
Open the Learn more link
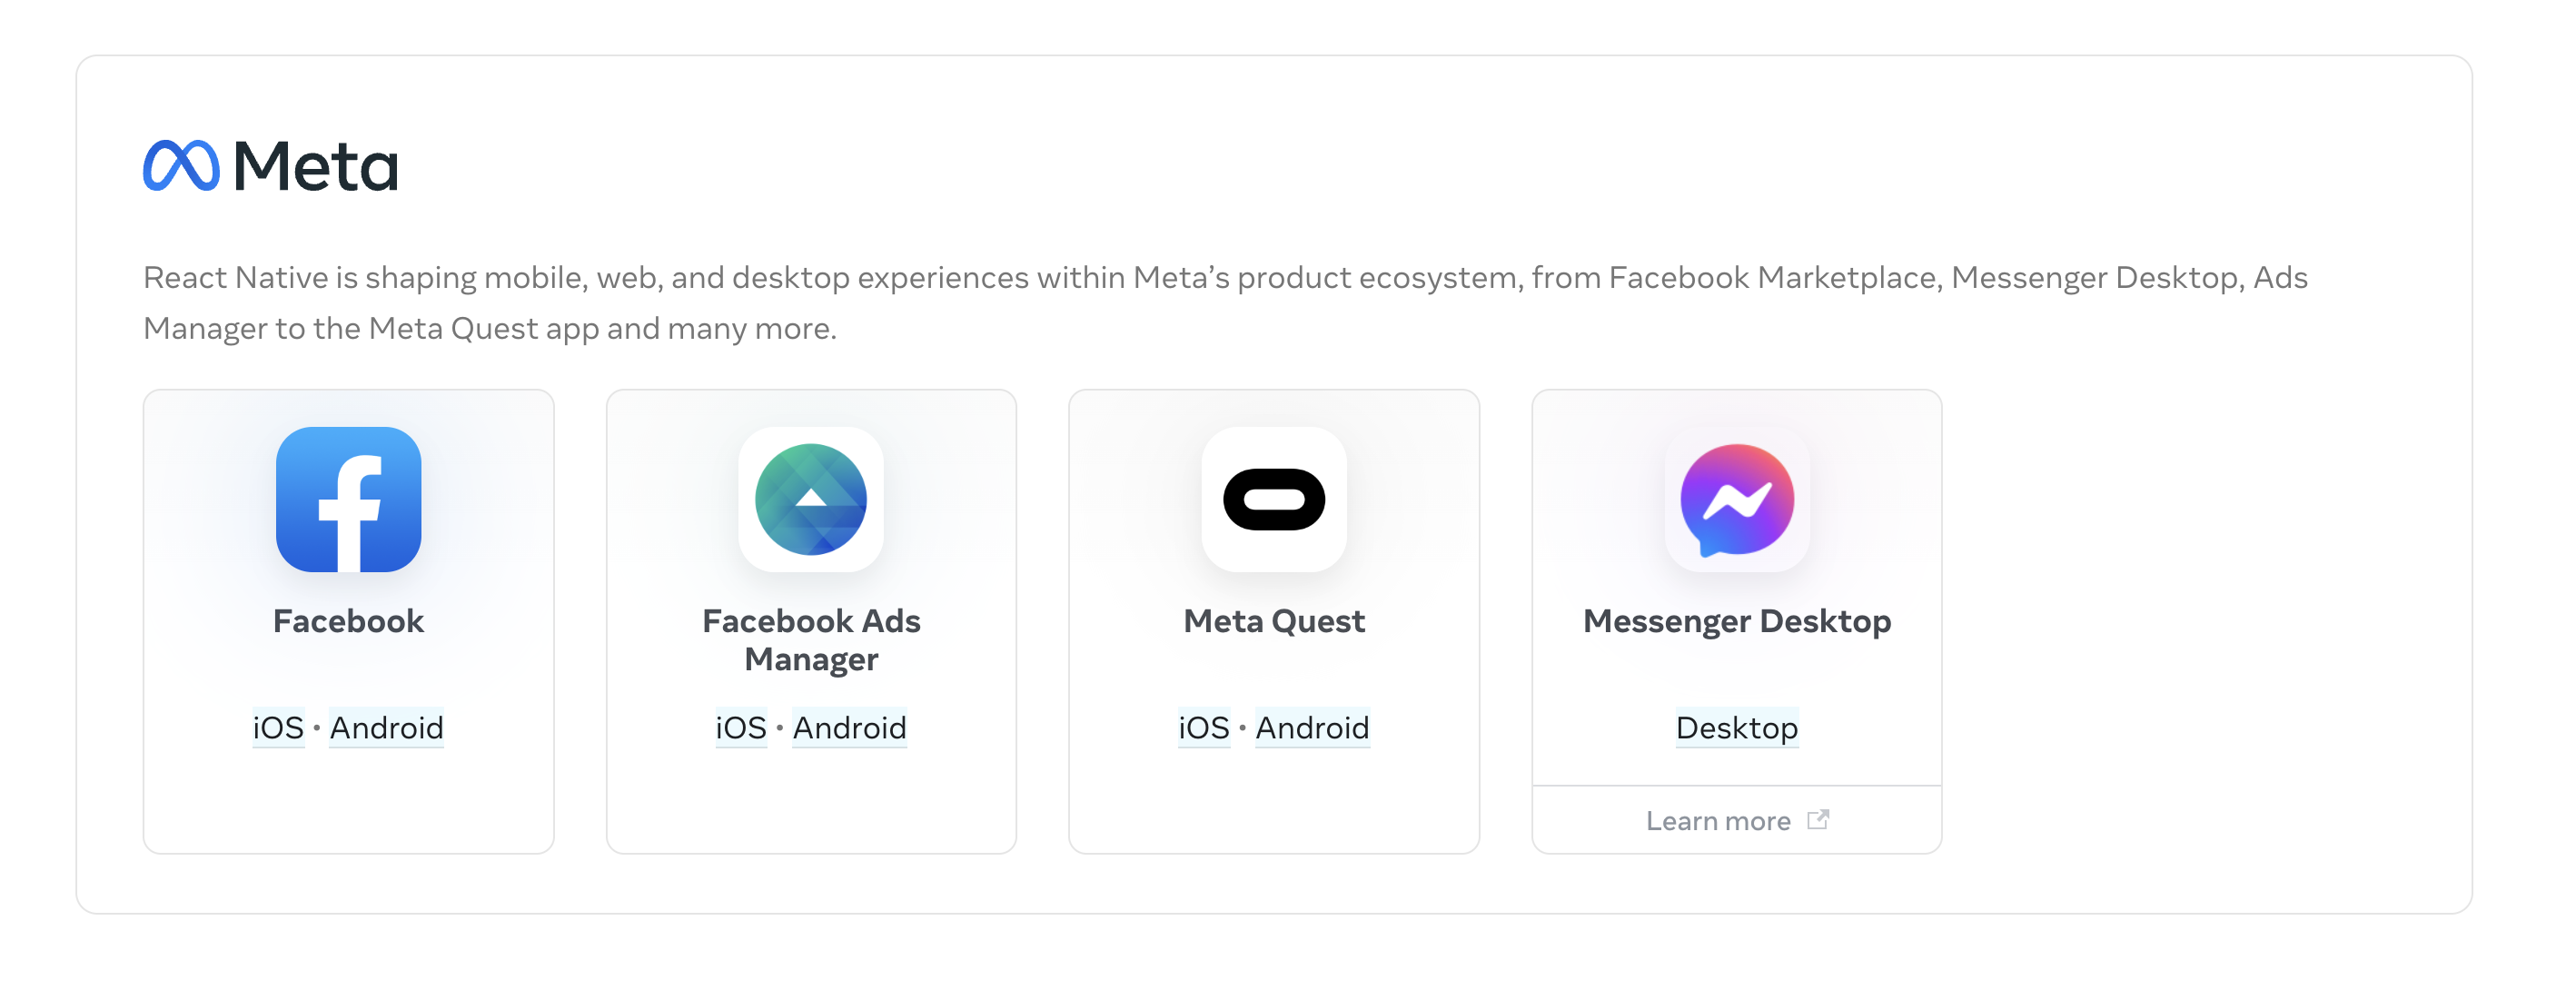(x=1718, y=821)
